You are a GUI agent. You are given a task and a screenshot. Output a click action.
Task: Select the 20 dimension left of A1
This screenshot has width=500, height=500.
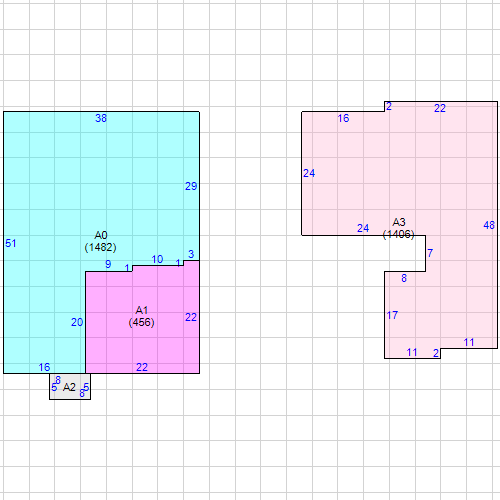pos(77,322)
